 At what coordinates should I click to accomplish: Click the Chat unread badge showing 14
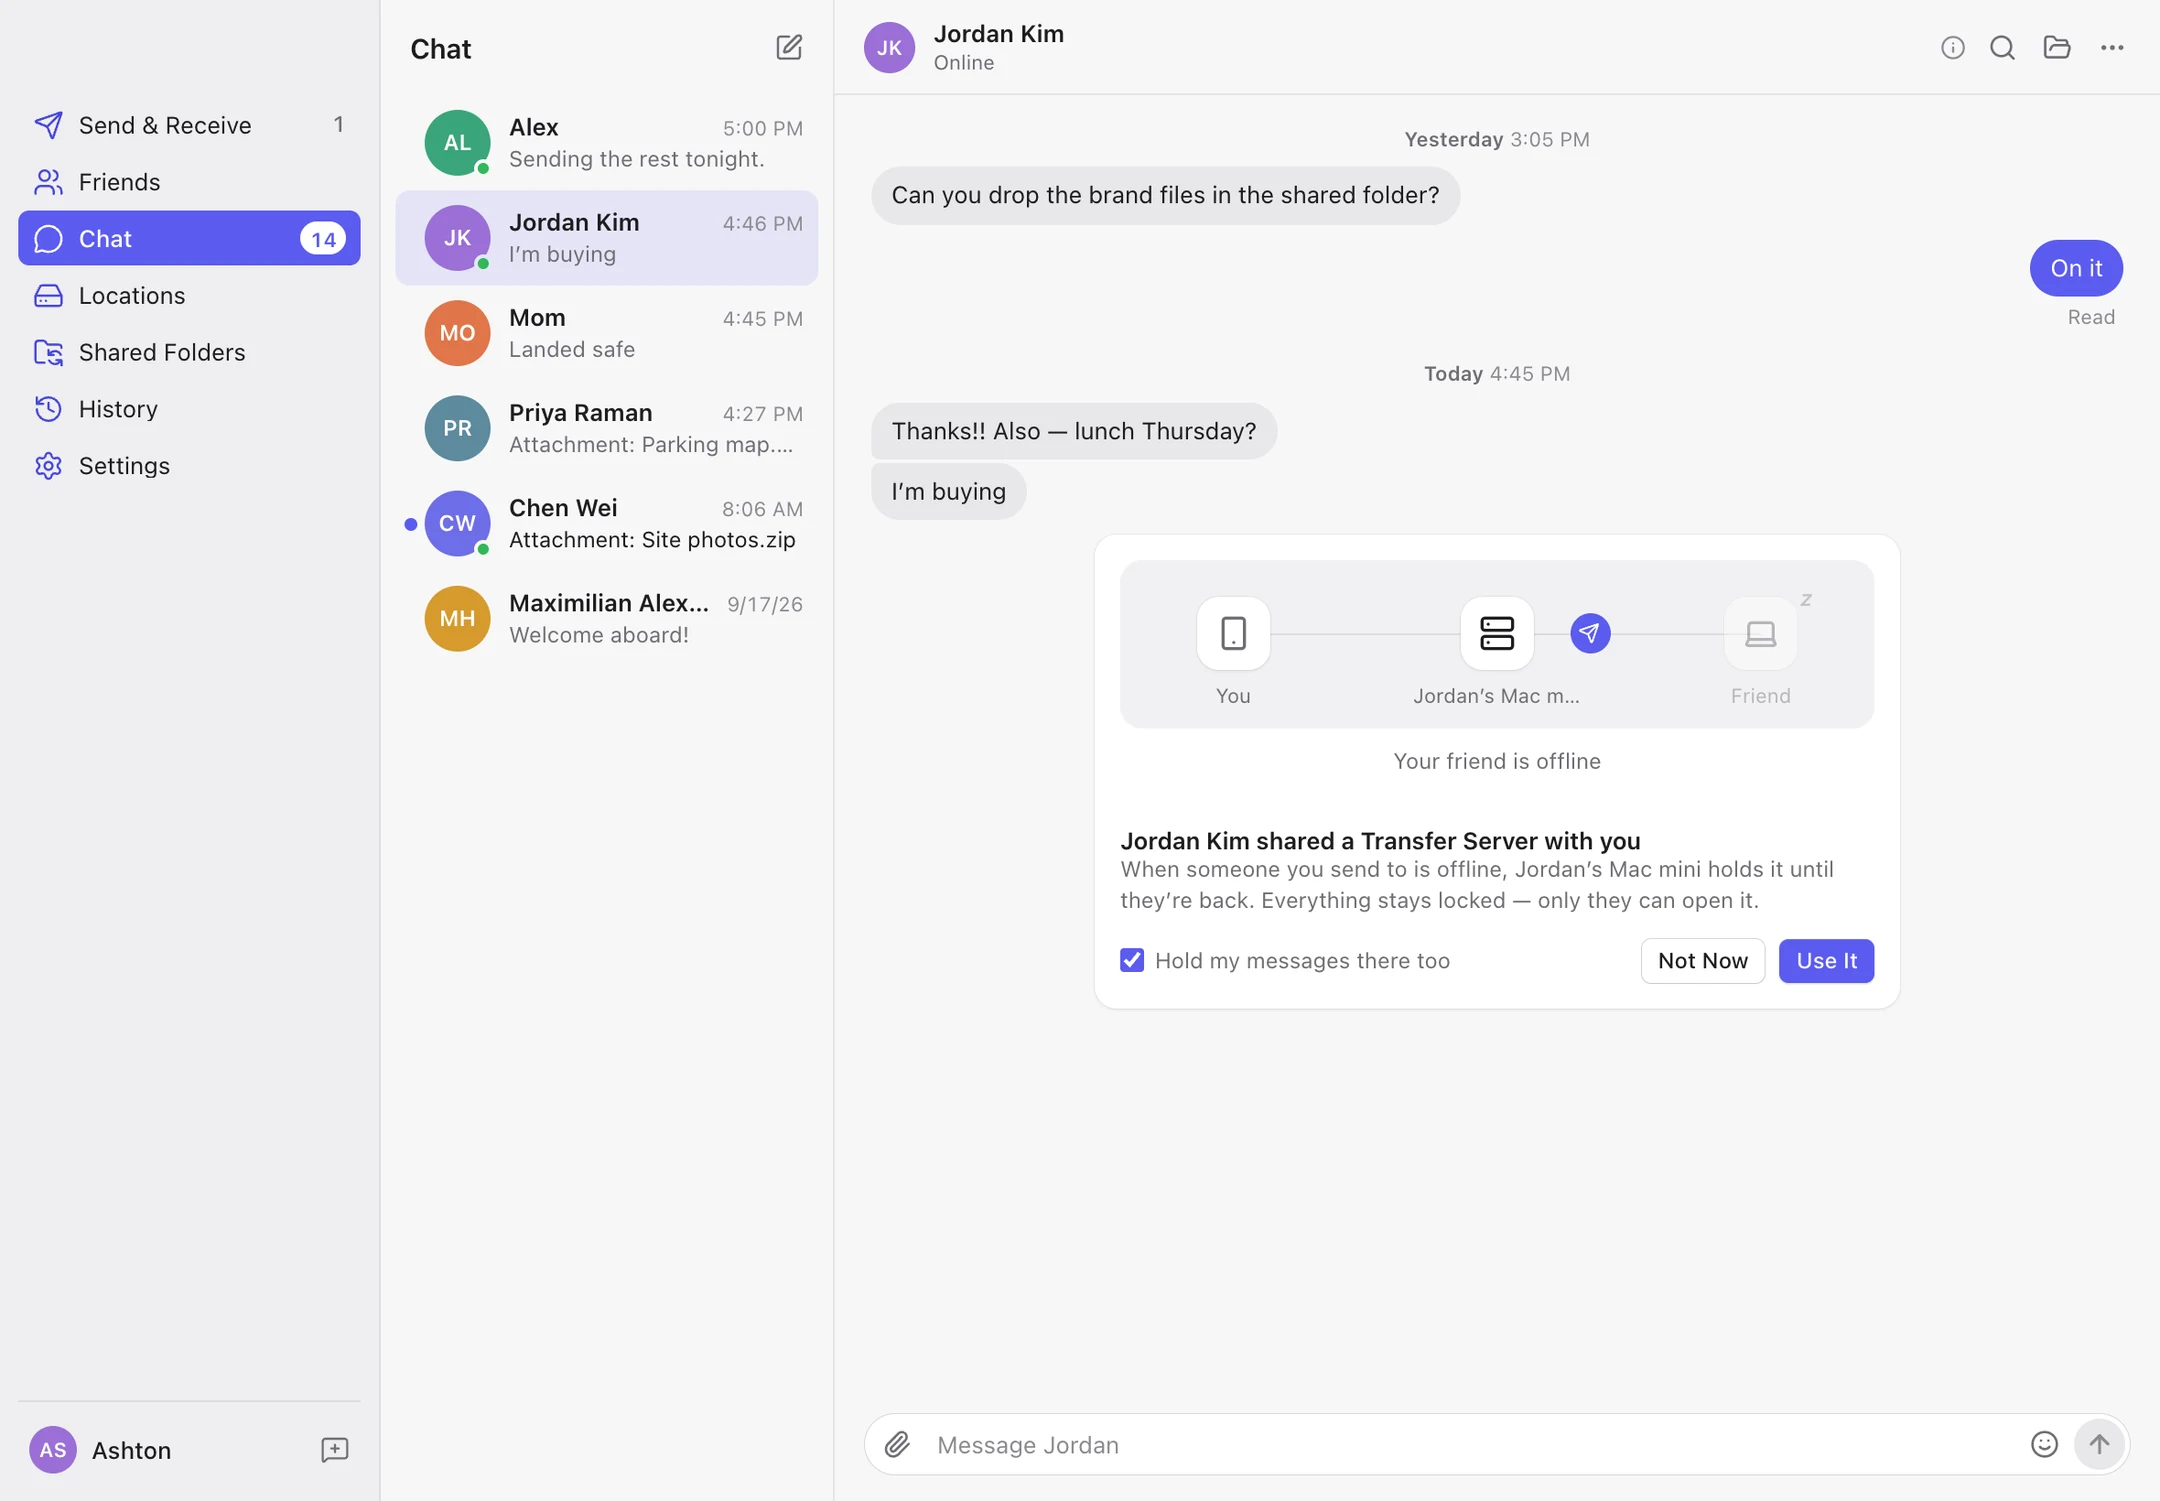point(322,238)
